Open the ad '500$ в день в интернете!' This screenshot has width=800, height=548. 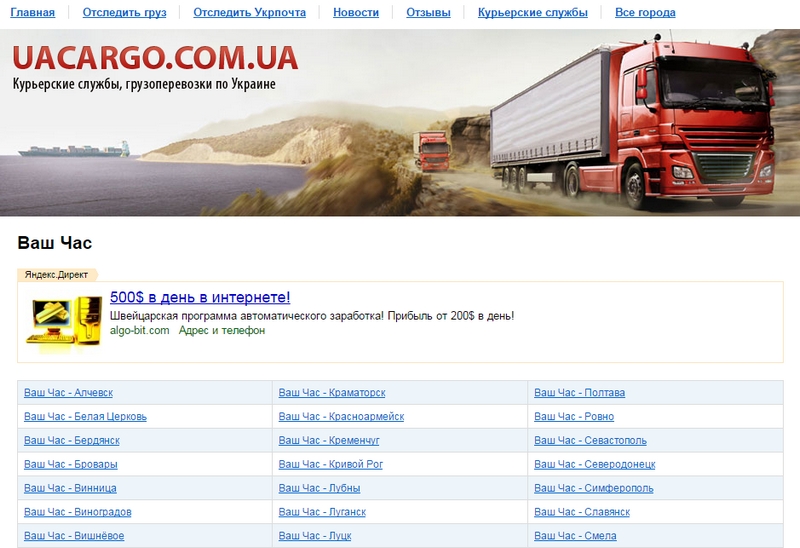[x=200, y=297]
